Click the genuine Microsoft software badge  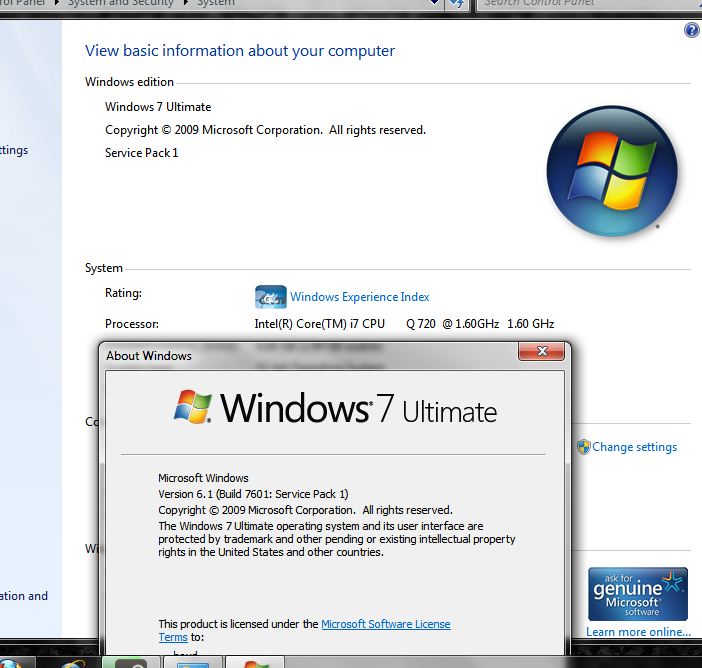(x=638, y=594)
